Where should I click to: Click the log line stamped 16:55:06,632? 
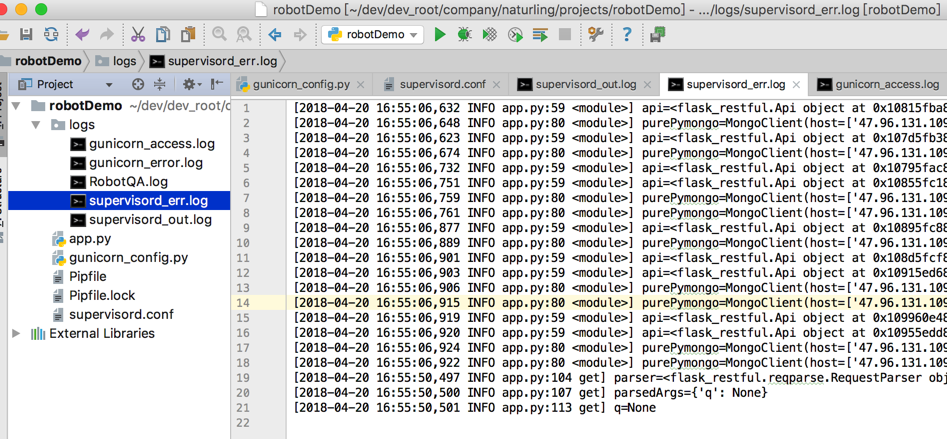click(620, 108)
